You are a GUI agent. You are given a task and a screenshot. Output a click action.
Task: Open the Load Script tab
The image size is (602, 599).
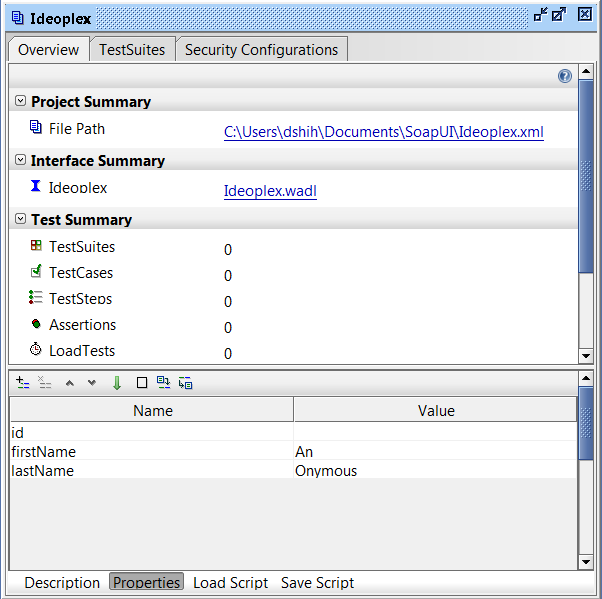point(230,582)
